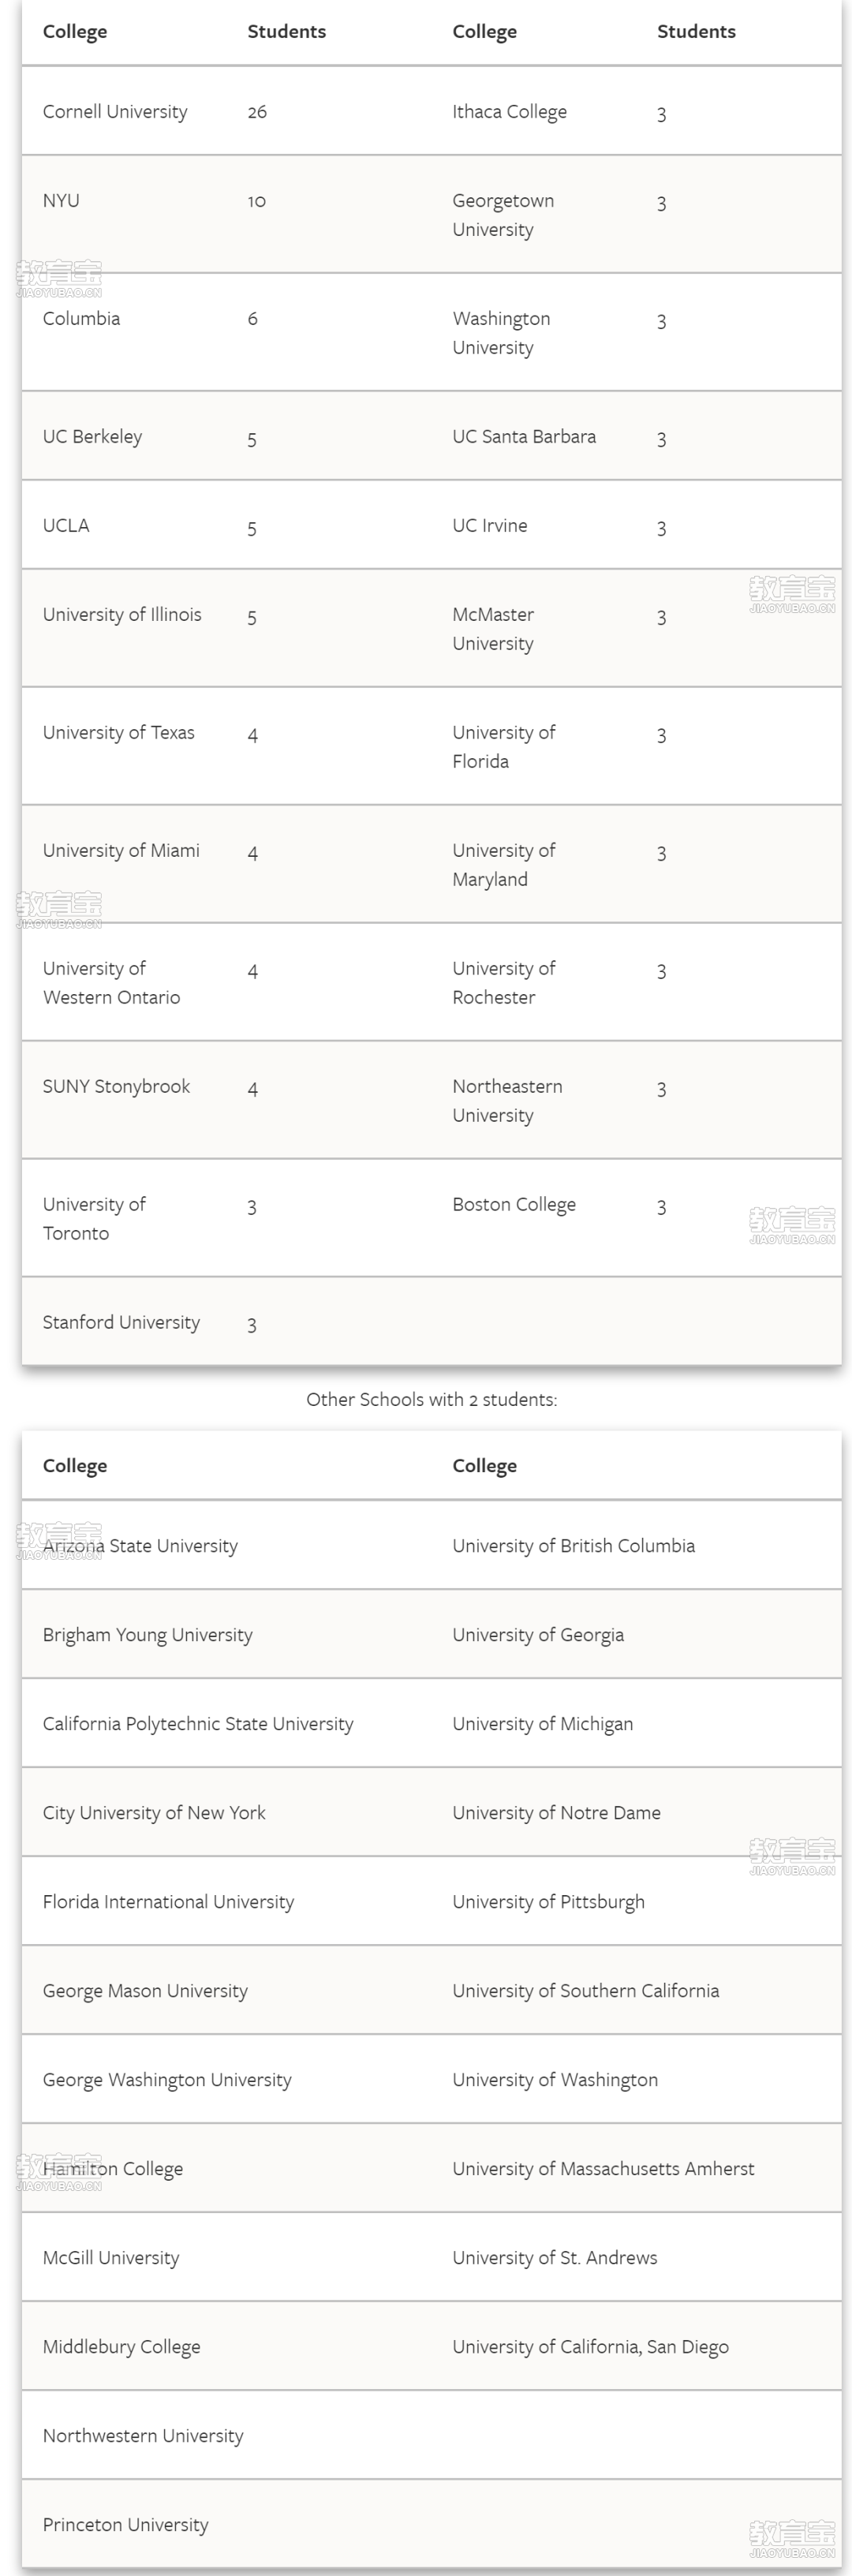Click the SUNY Stonybrook entry

click(116, 1087)
